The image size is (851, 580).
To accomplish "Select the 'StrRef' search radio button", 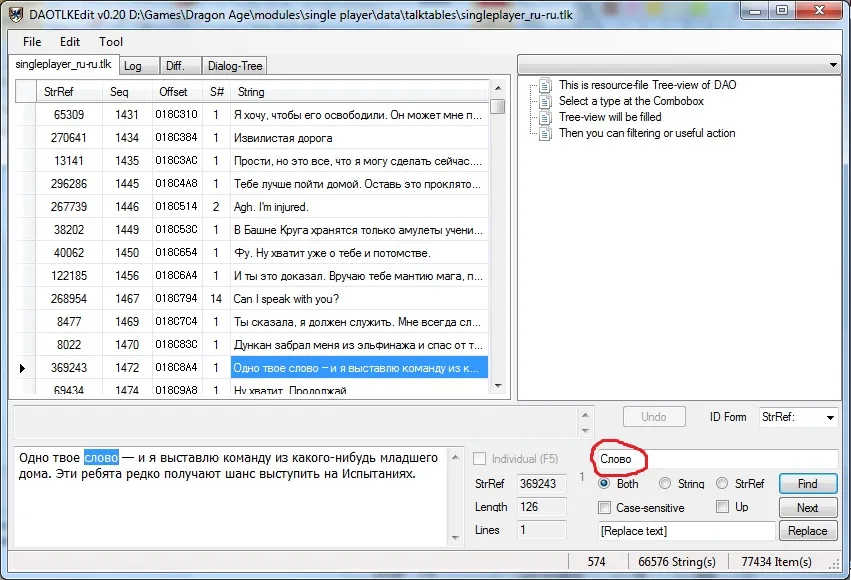I will pyautogui.click(x=721, y=484).
